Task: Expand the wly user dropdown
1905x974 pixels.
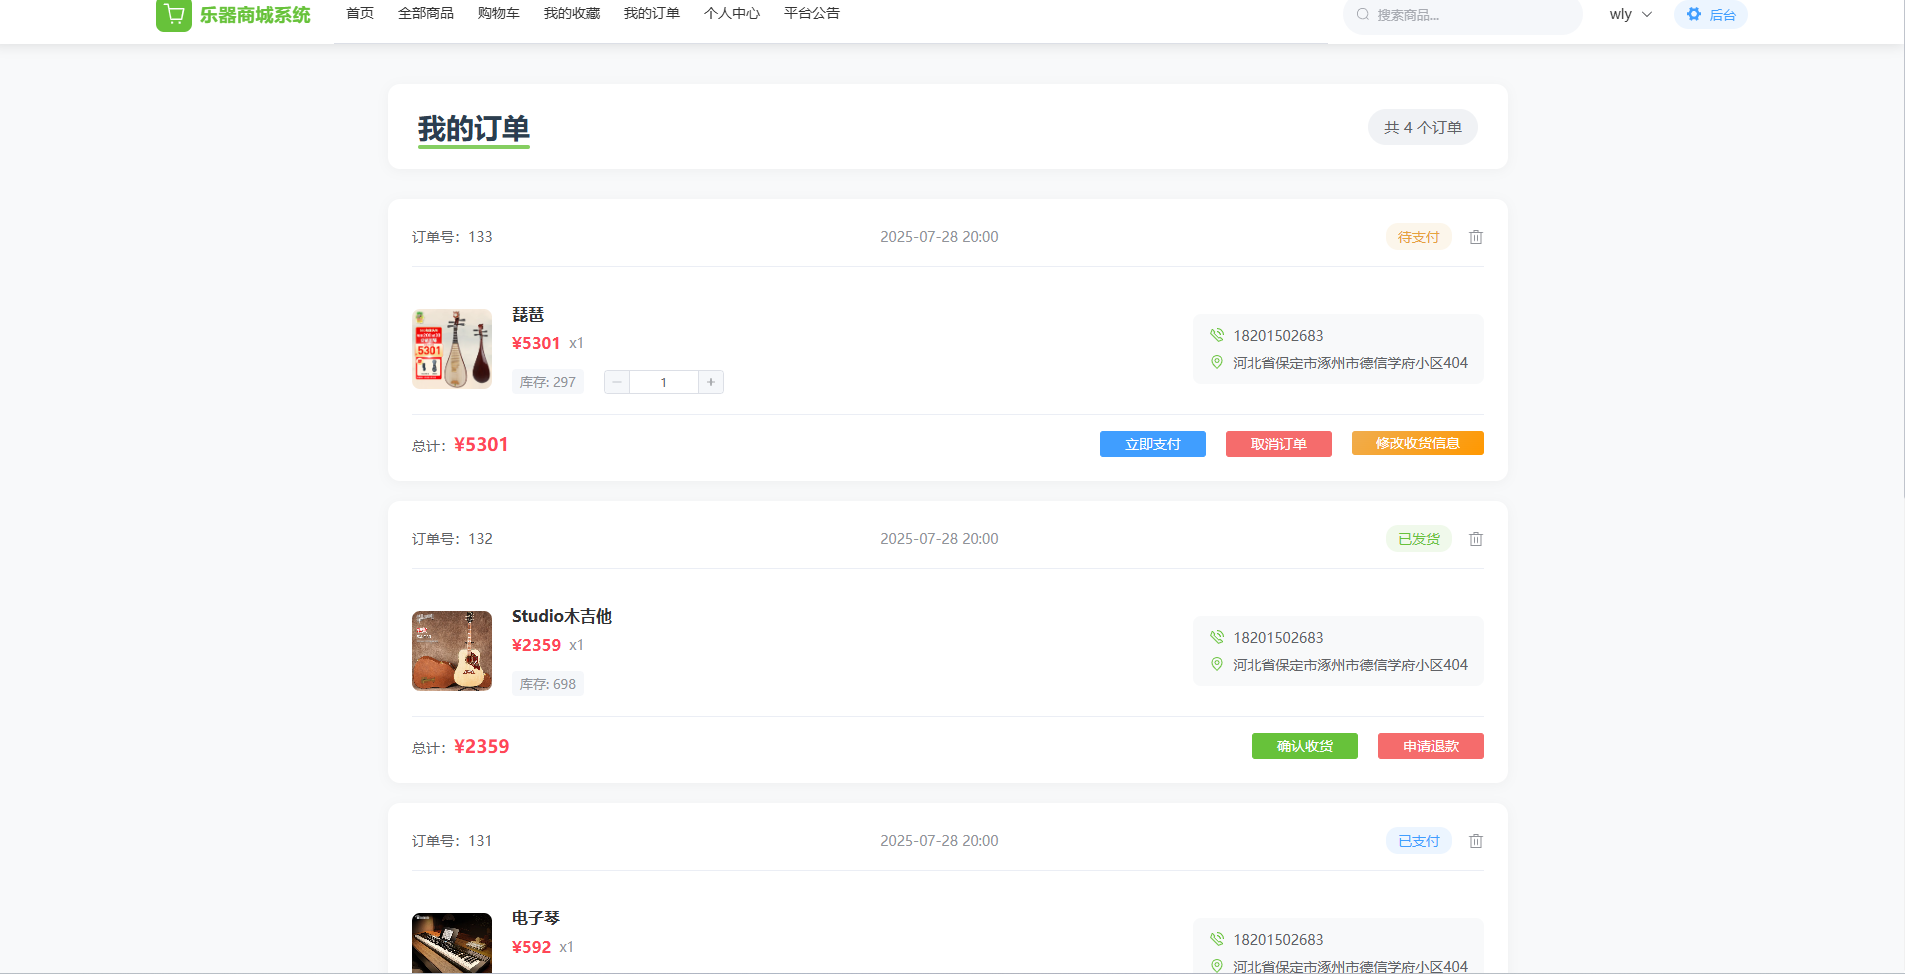Action: (x=1630, y=14)
